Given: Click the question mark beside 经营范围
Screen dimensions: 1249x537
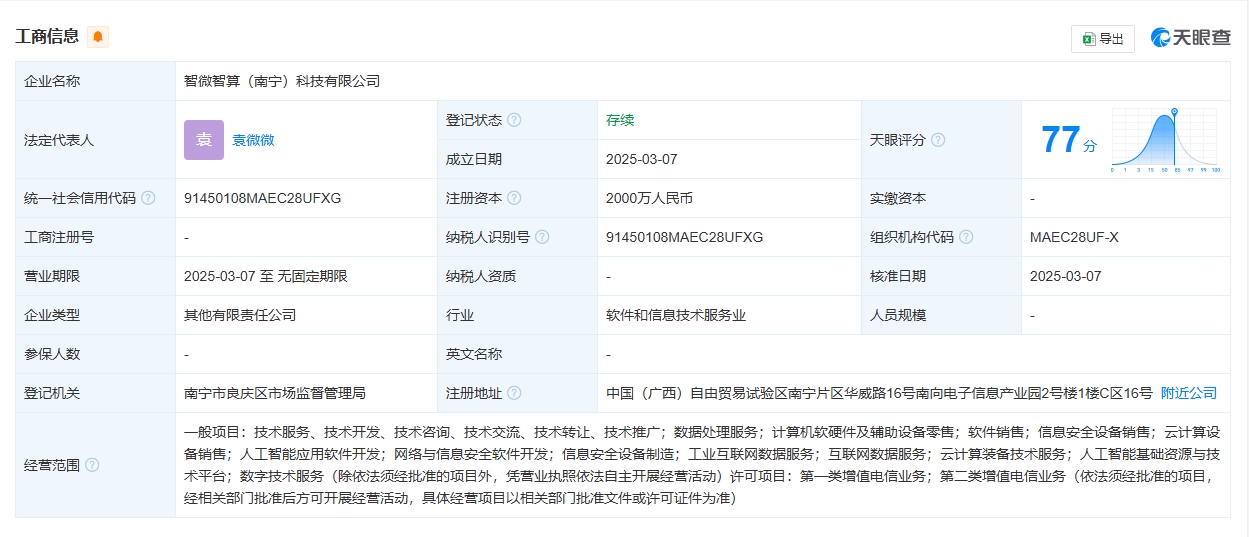Looking at the screenshot, I should [x=92, y=465].
